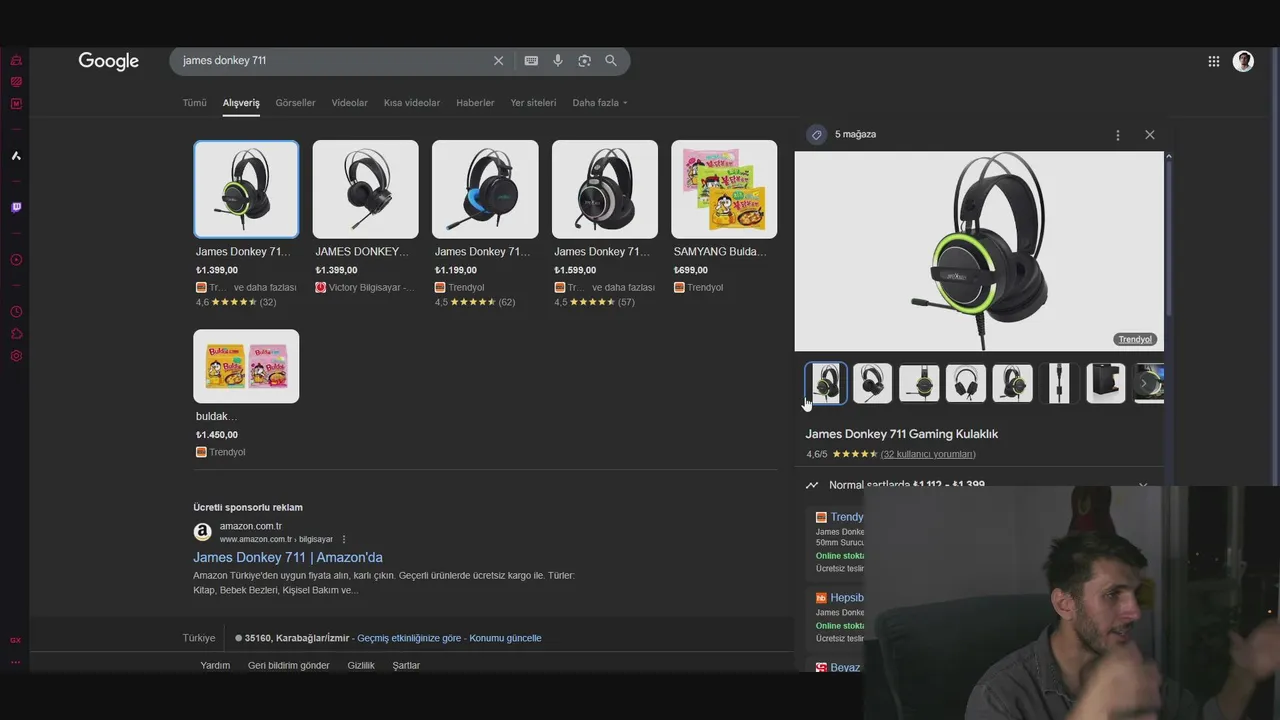Select the fourth front-view headphone thumbnail
Viewport: 1280px width, 720px height.
tap(966, 383)
